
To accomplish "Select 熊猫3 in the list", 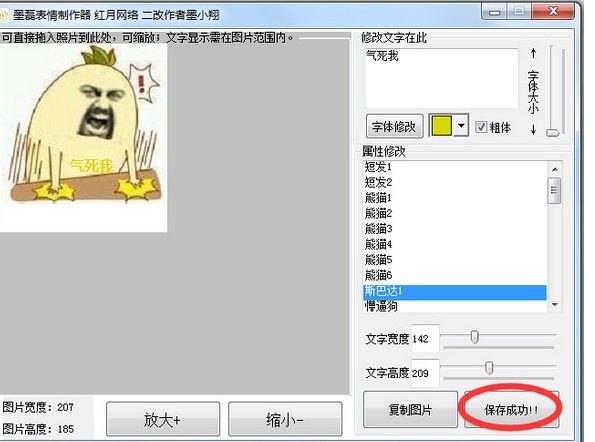I will [455, 229].
